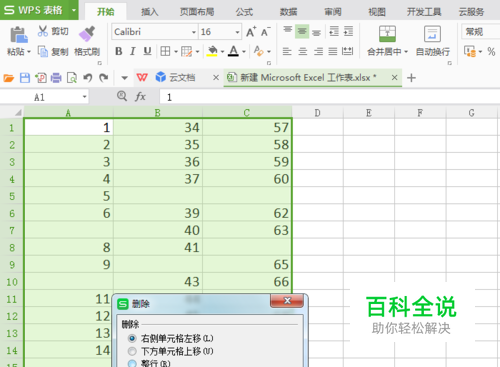Switch to the 页面布局 ribbon tab

(x=197, y=12)
